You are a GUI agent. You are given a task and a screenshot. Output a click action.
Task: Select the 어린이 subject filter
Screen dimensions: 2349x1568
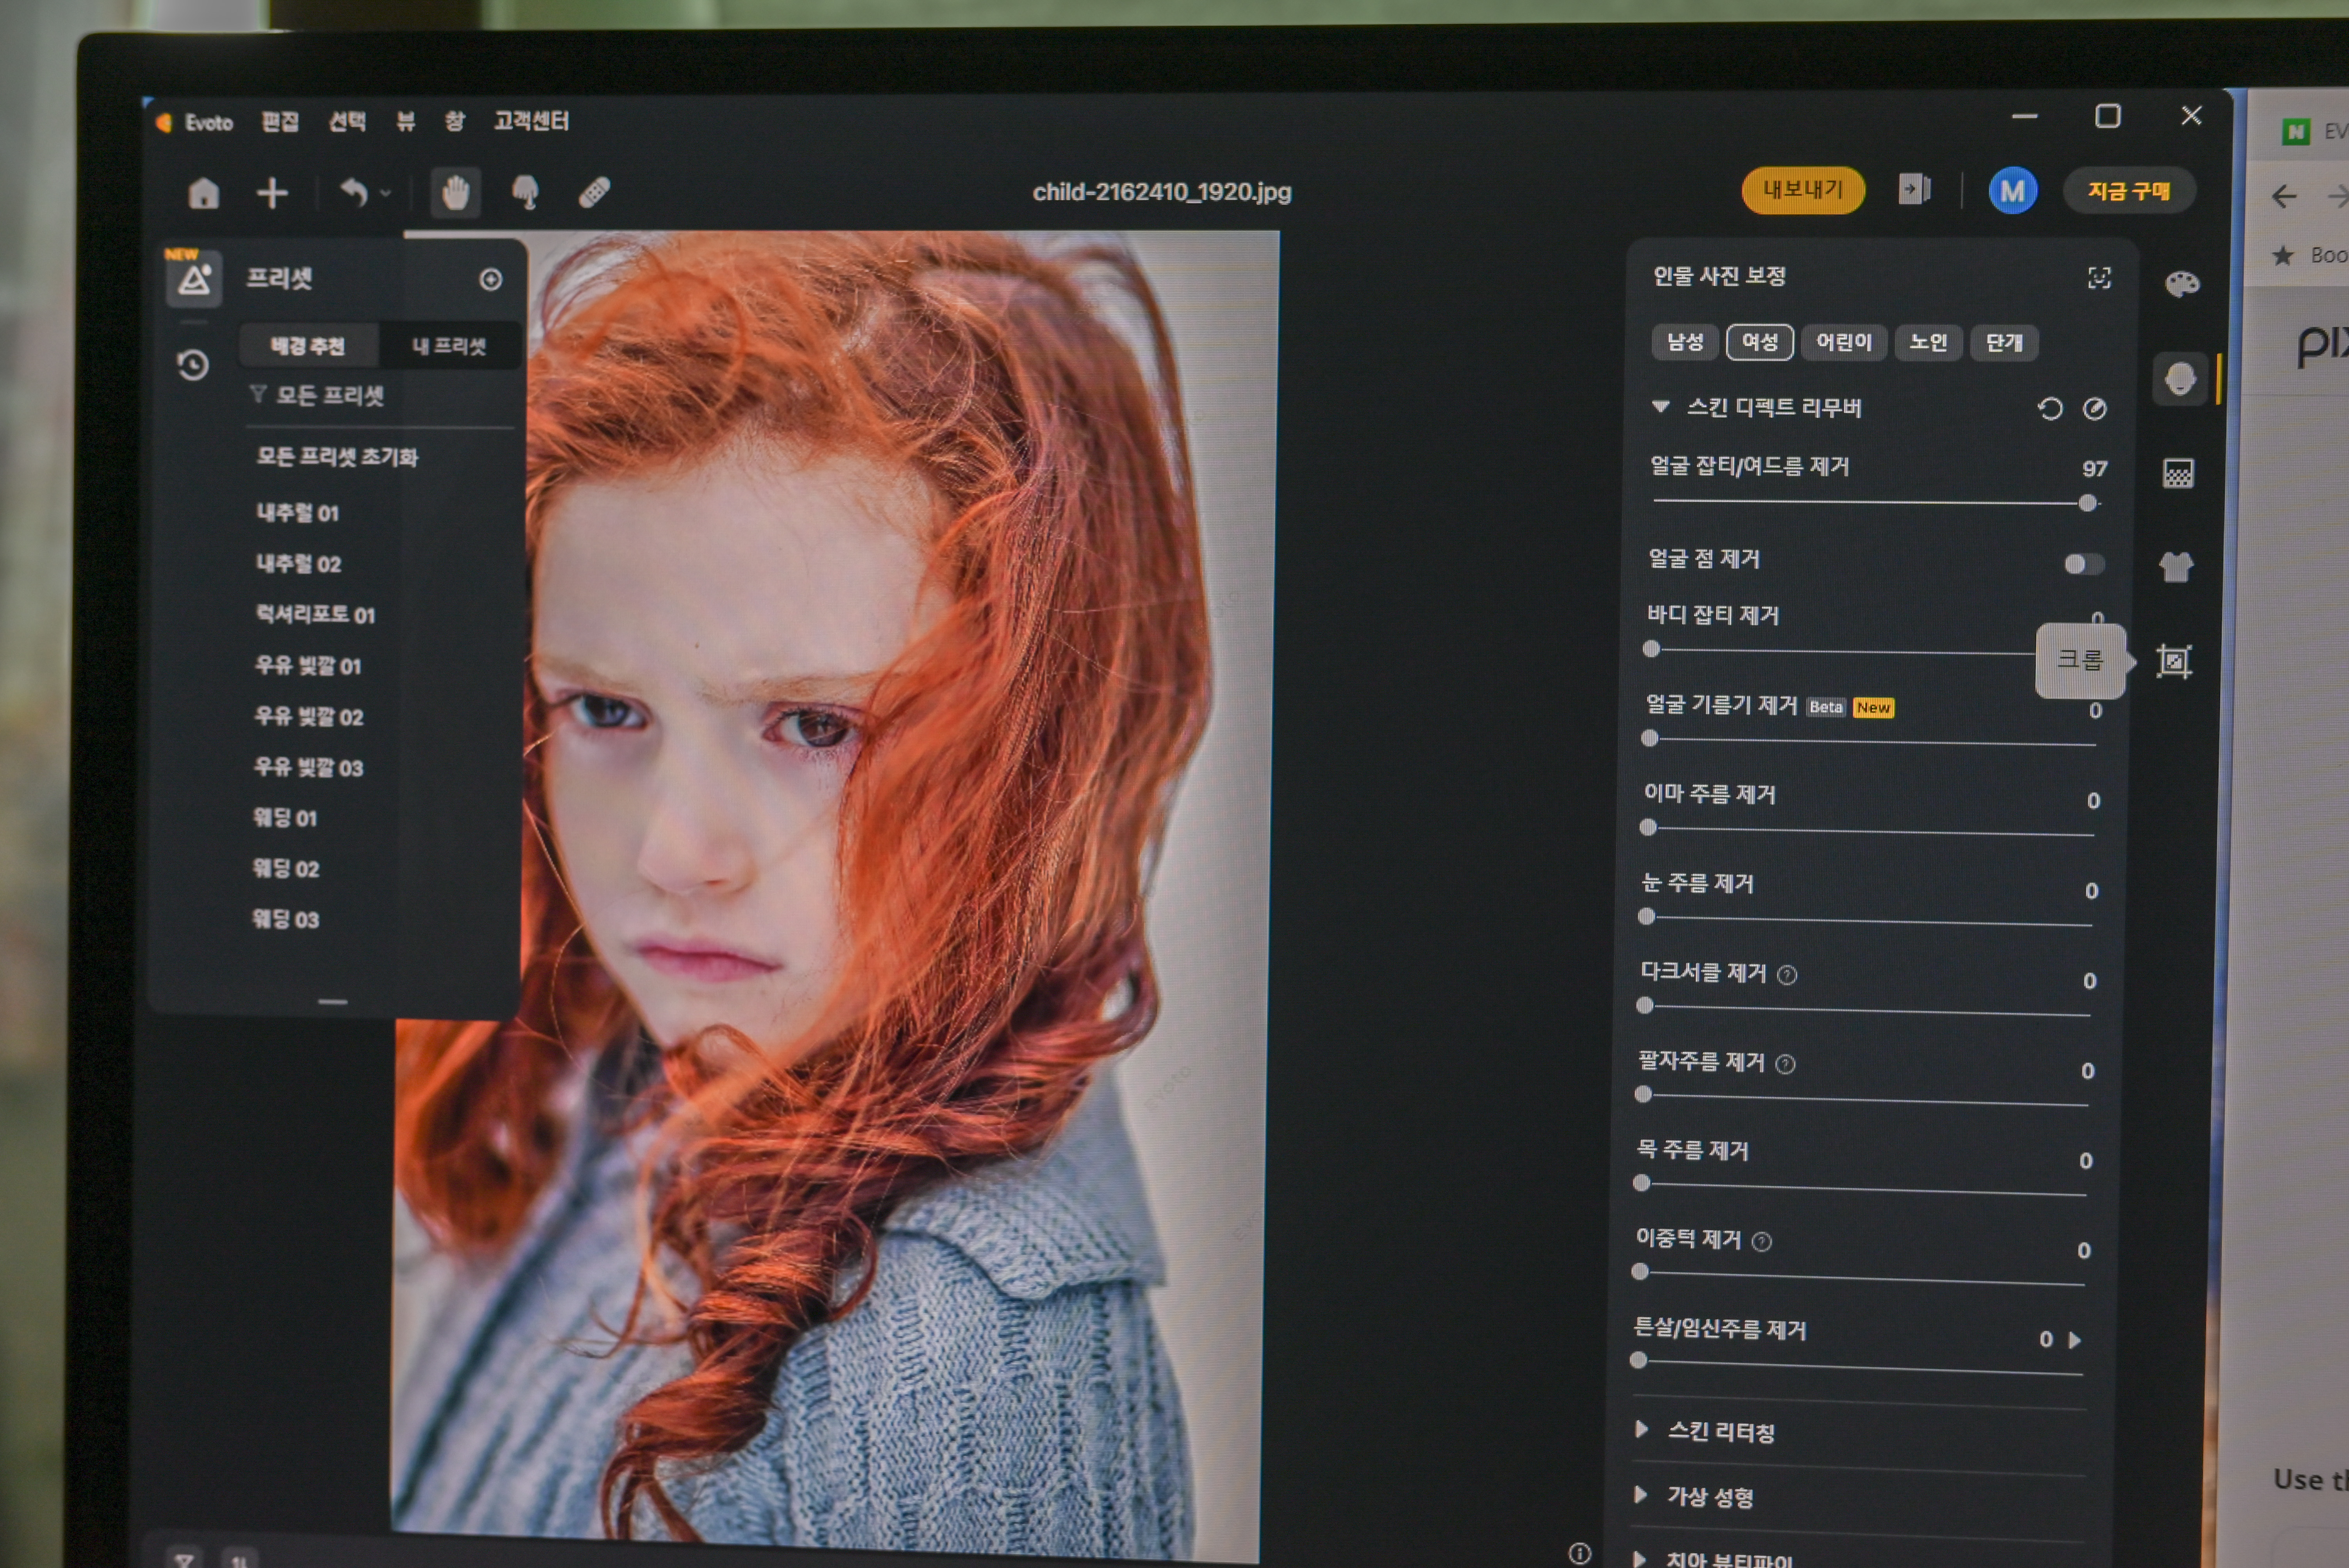1844,342
